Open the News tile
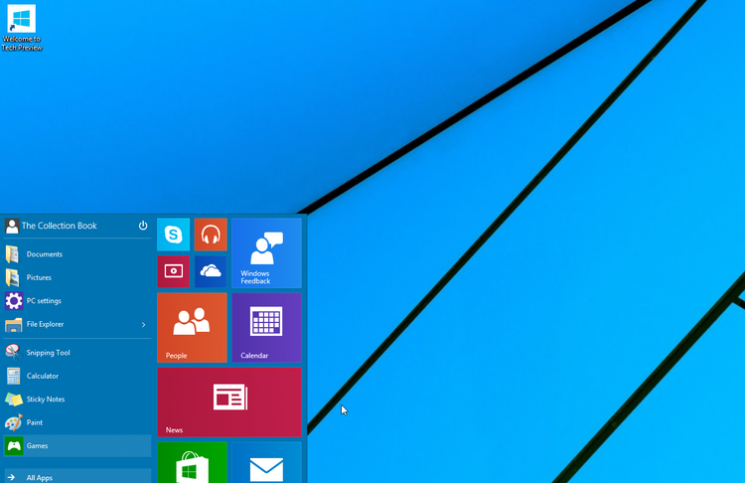 coord(229,402)
